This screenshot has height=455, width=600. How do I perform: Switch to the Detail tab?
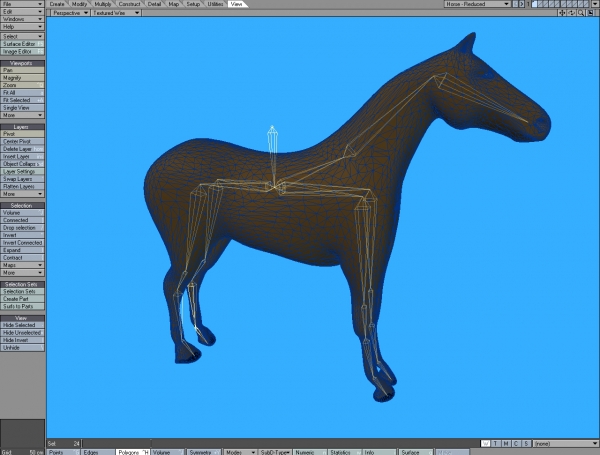tap(154, 4)
